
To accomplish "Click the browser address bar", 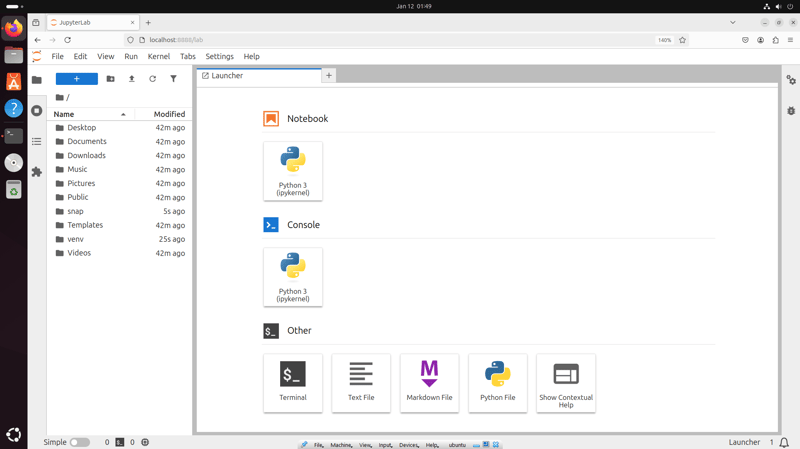I will click(x=400, y=40).
